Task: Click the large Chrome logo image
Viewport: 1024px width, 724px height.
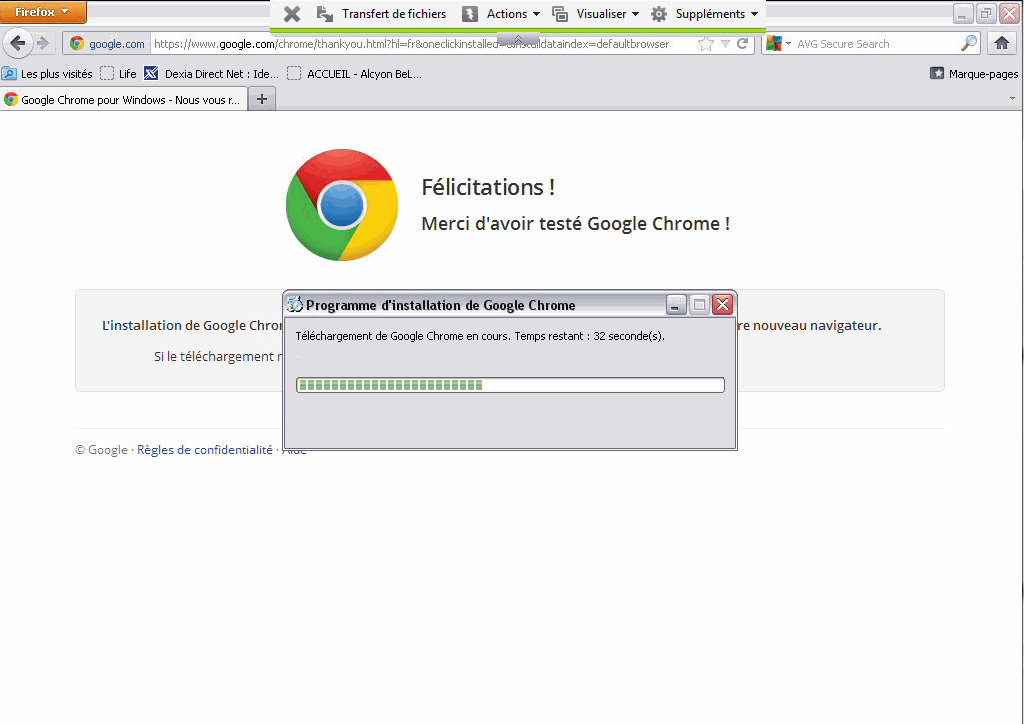Action: [x=342, y=205]
